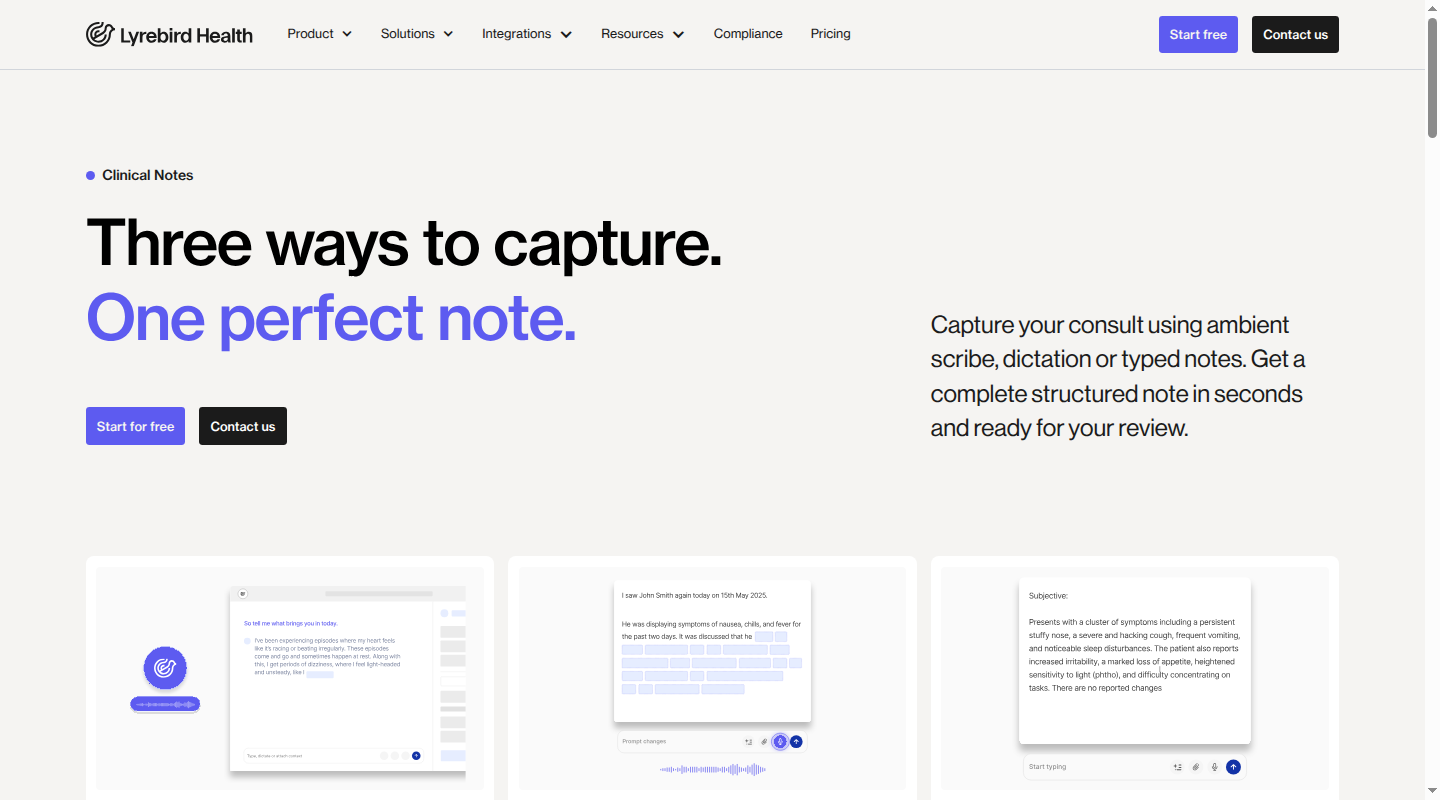Click the paperclip in the Start typing bar
Viewport: 1440px width, 800px height.
(1196, 767)
